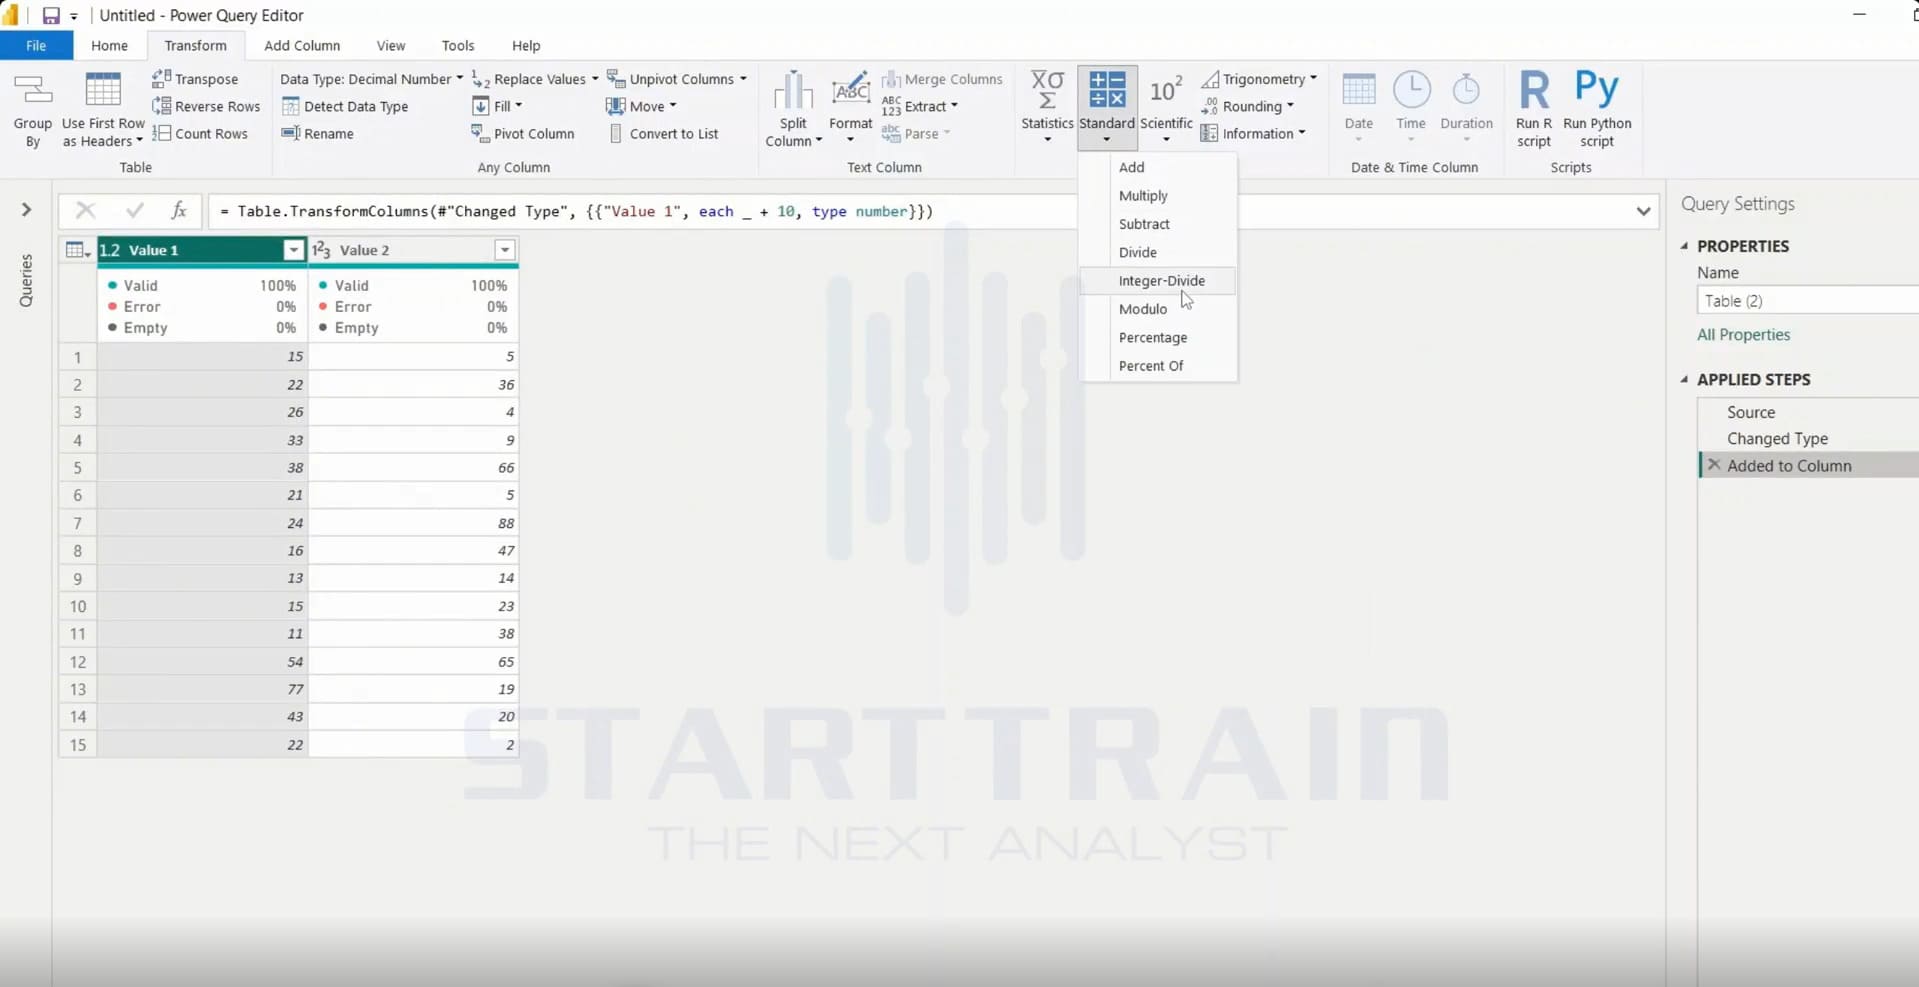Click the Convert to List icon
This screenshot has height=987, width=1919.
tap(616, 133)
